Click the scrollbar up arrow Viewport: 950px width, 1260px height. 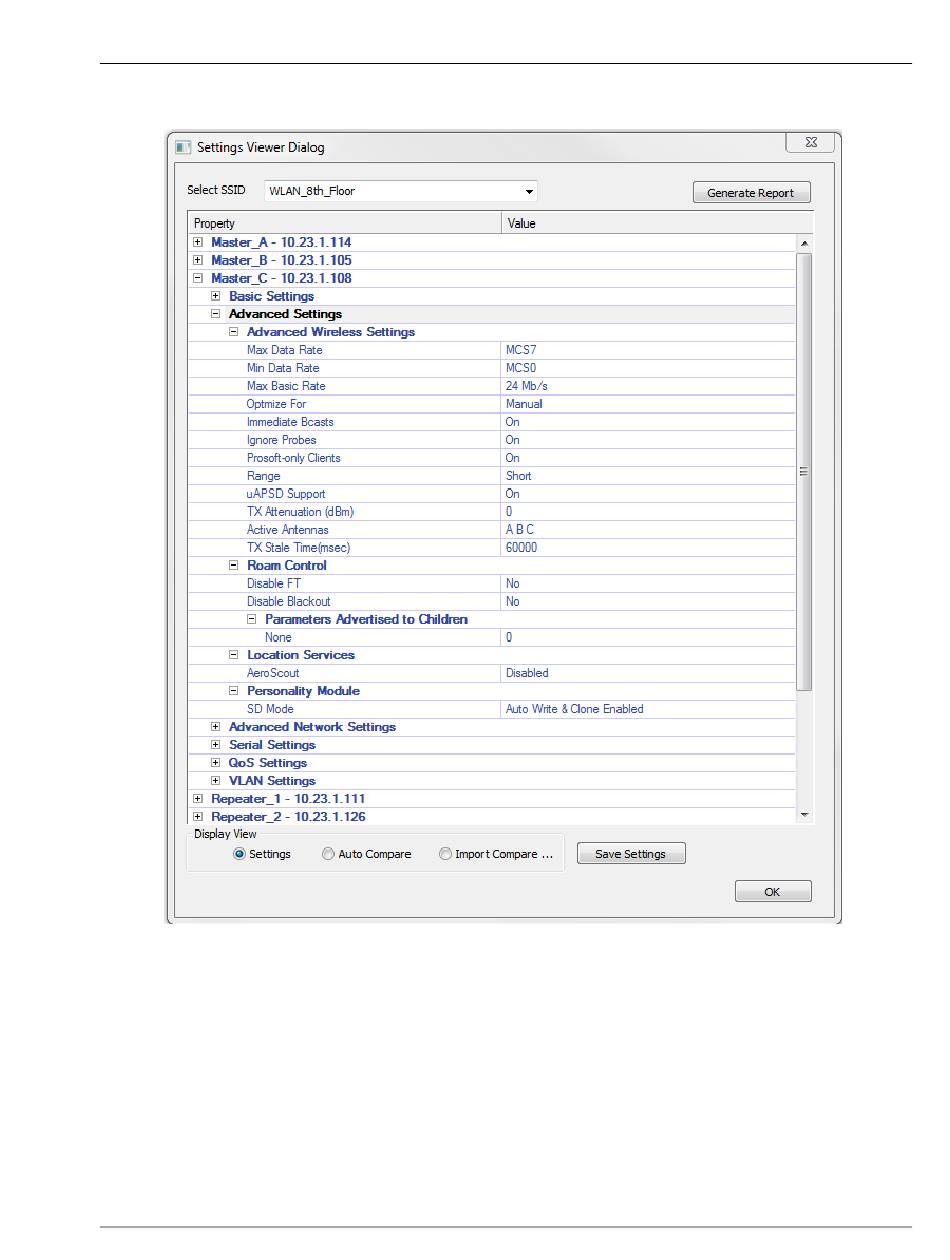pos(805,243)
